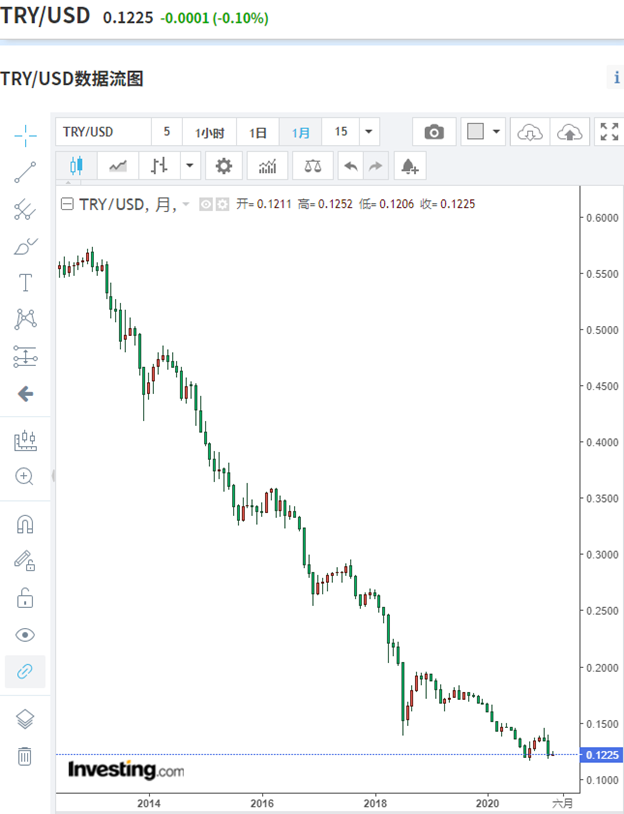Toggle lock all drawing tools padlock
The width and height of the screenshot is (624, 814).
coord(25,598)
